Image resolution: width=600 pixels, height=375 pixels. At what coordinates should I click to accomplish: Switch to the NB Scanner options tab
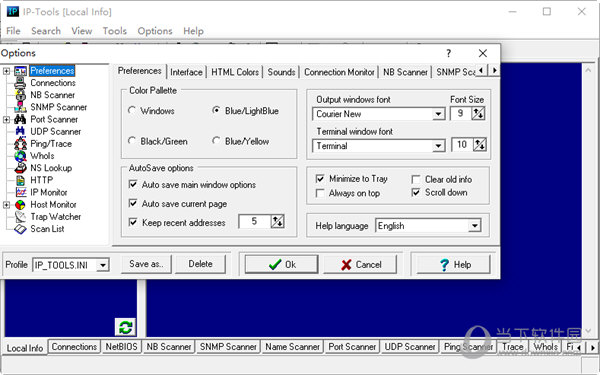(x=405, y=72)
